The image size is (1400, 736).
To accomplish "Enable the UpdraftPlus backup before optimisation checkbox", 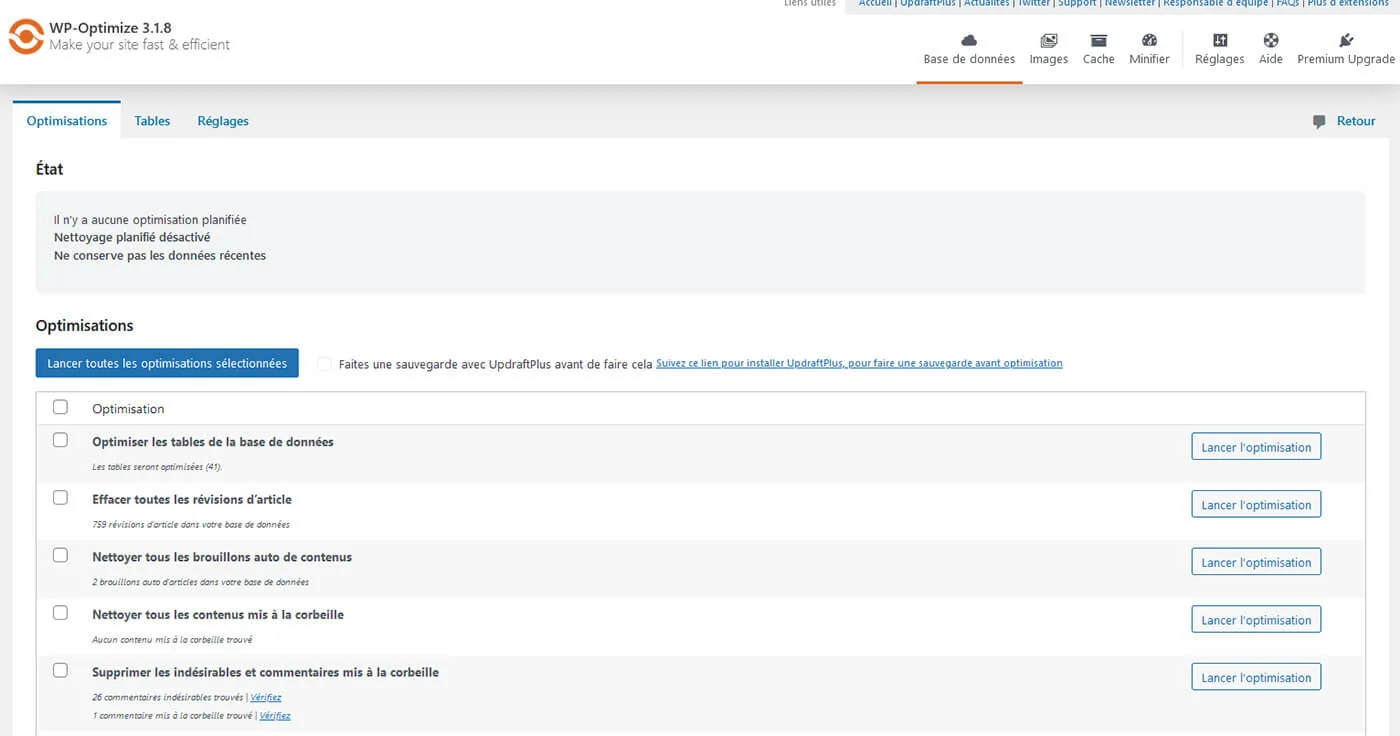I will point(324,364).
